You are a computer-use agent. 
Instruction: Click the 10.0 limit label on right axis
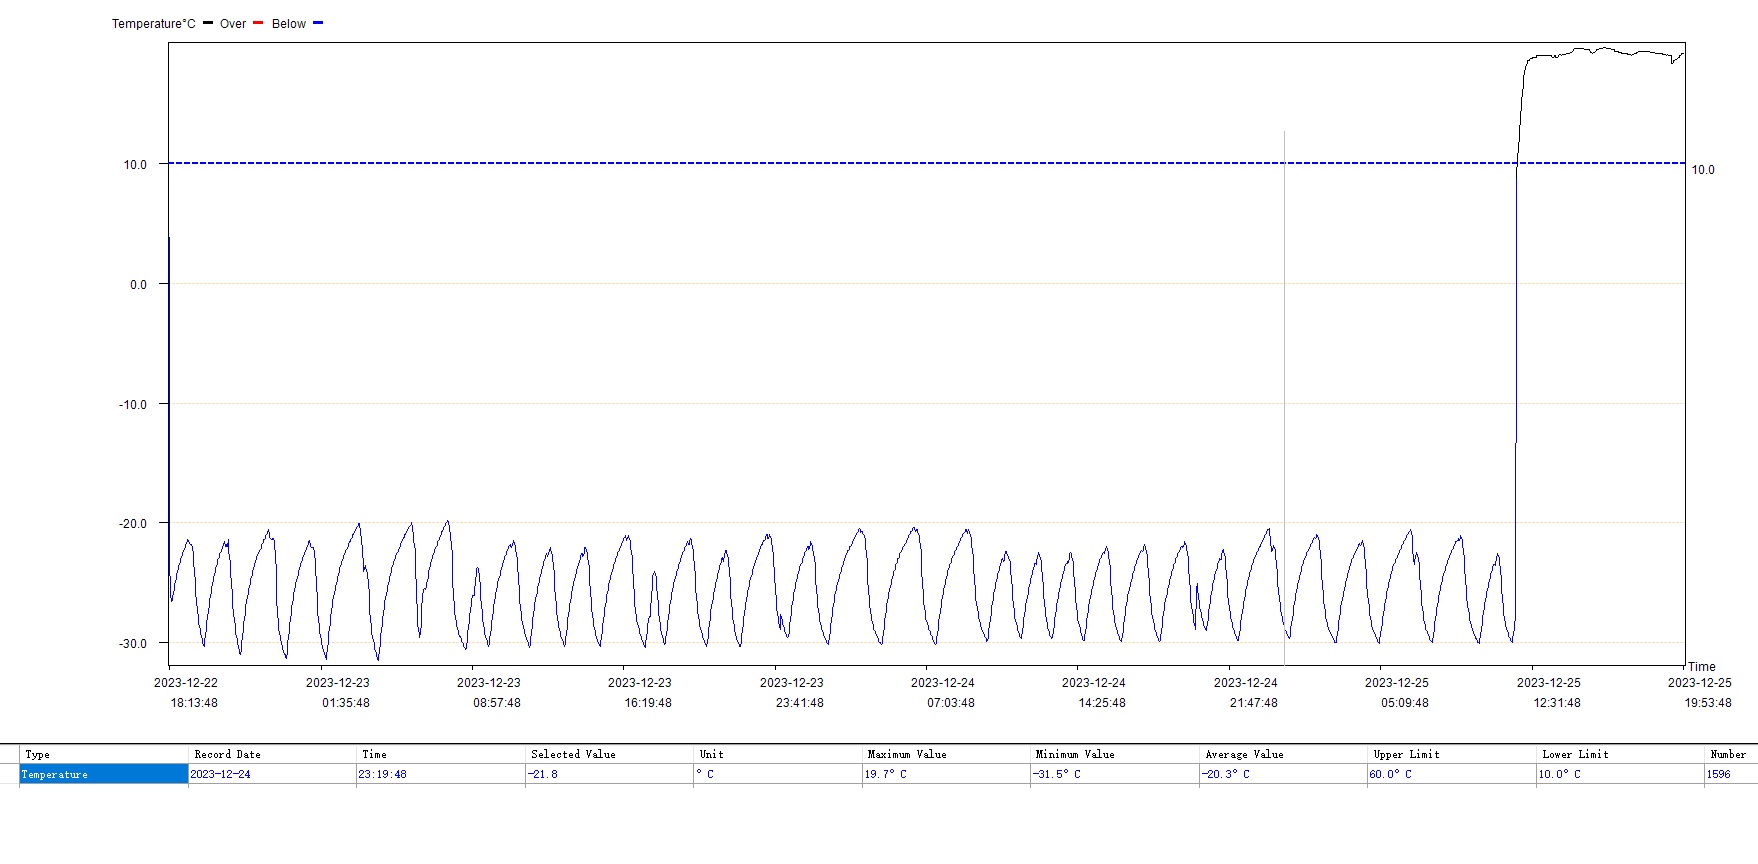pyautogui.click(x=1703, y=170)
